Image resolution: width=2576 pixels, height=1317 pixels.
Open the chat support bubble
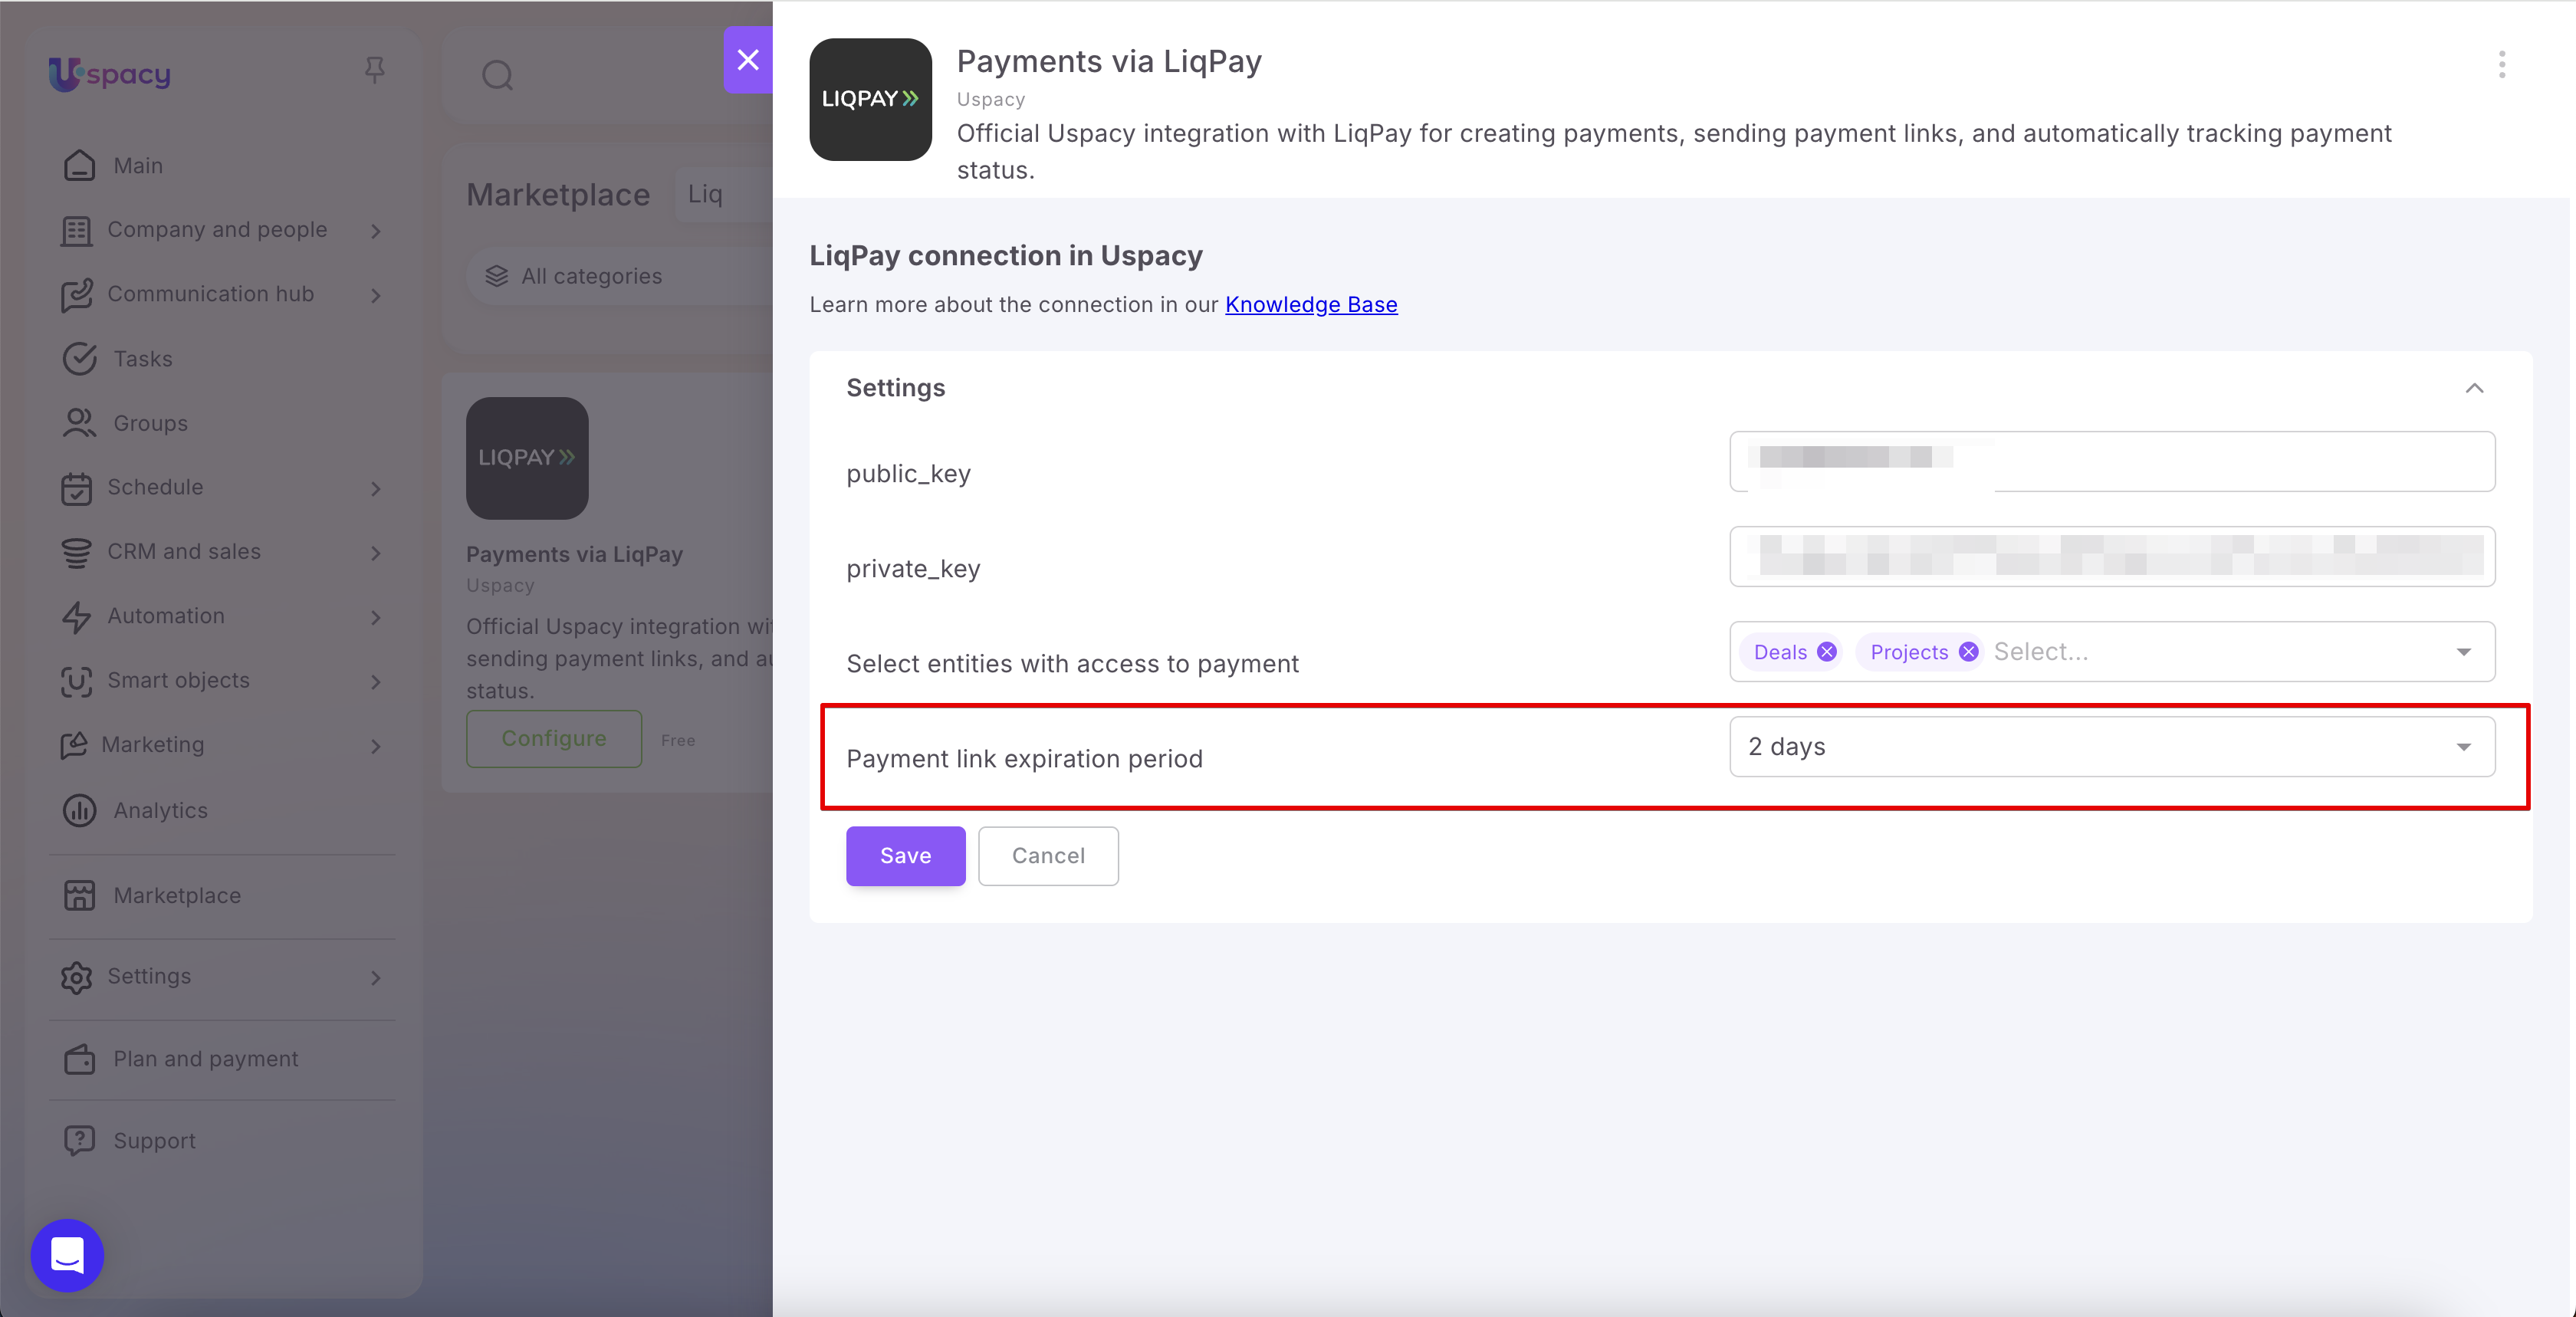coord(67,1254)
